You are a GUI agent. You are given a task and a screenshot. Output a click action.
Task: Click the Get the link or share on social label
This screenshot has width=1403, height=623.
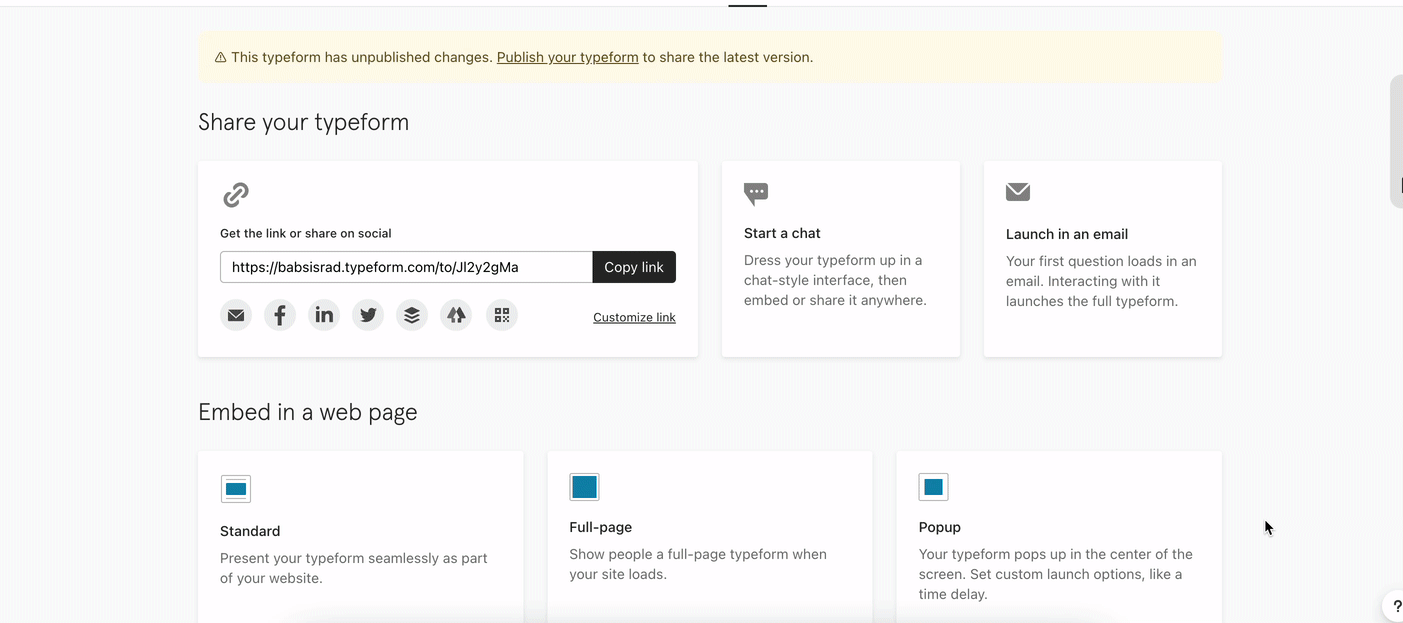coord(306,233)
